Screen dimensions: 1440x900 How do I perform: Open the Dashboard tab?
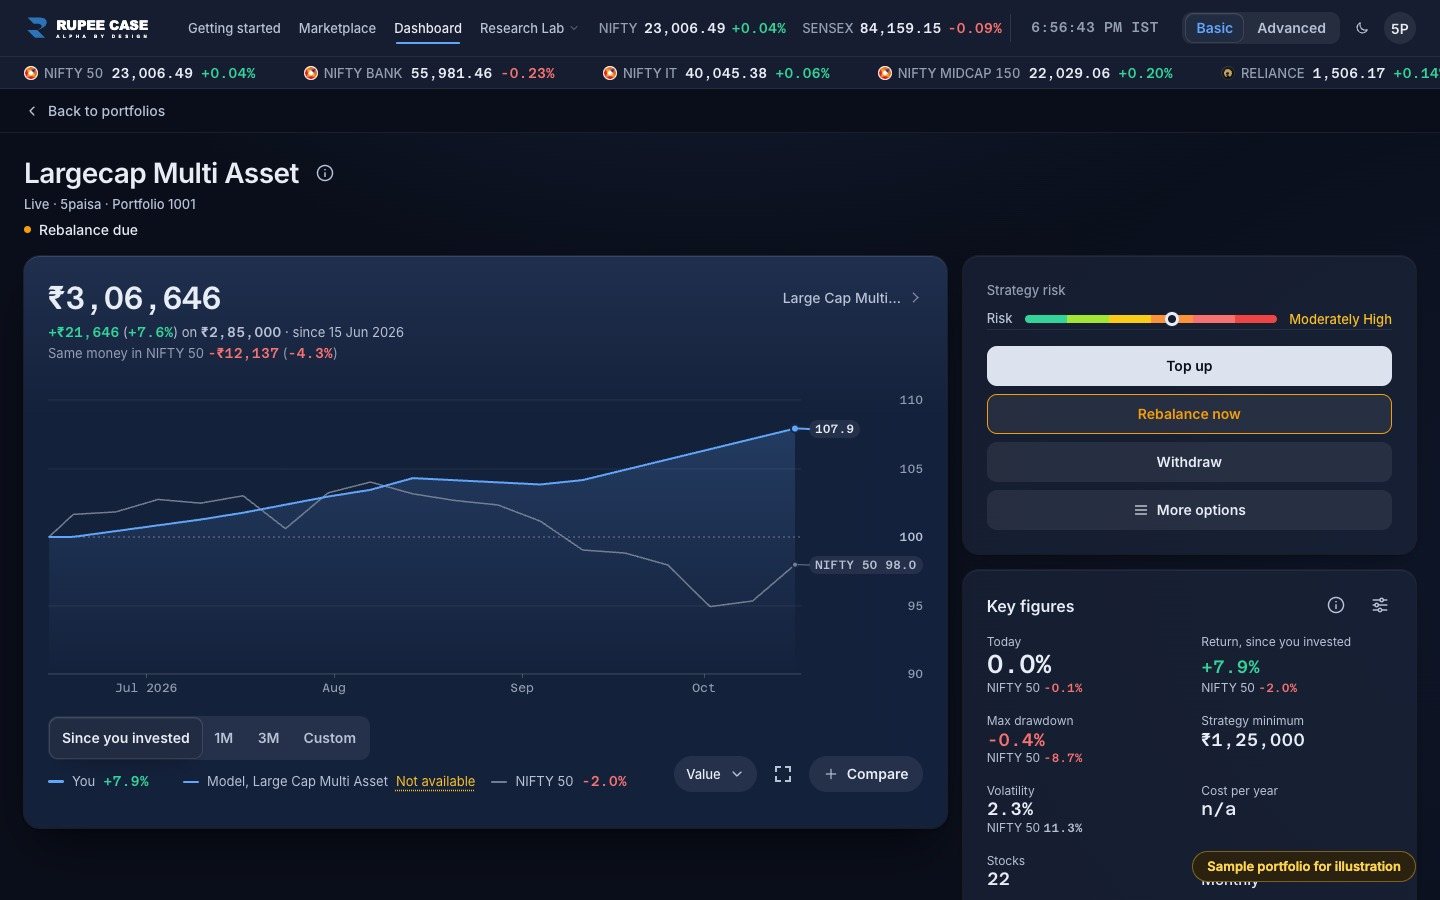point(428,28)
